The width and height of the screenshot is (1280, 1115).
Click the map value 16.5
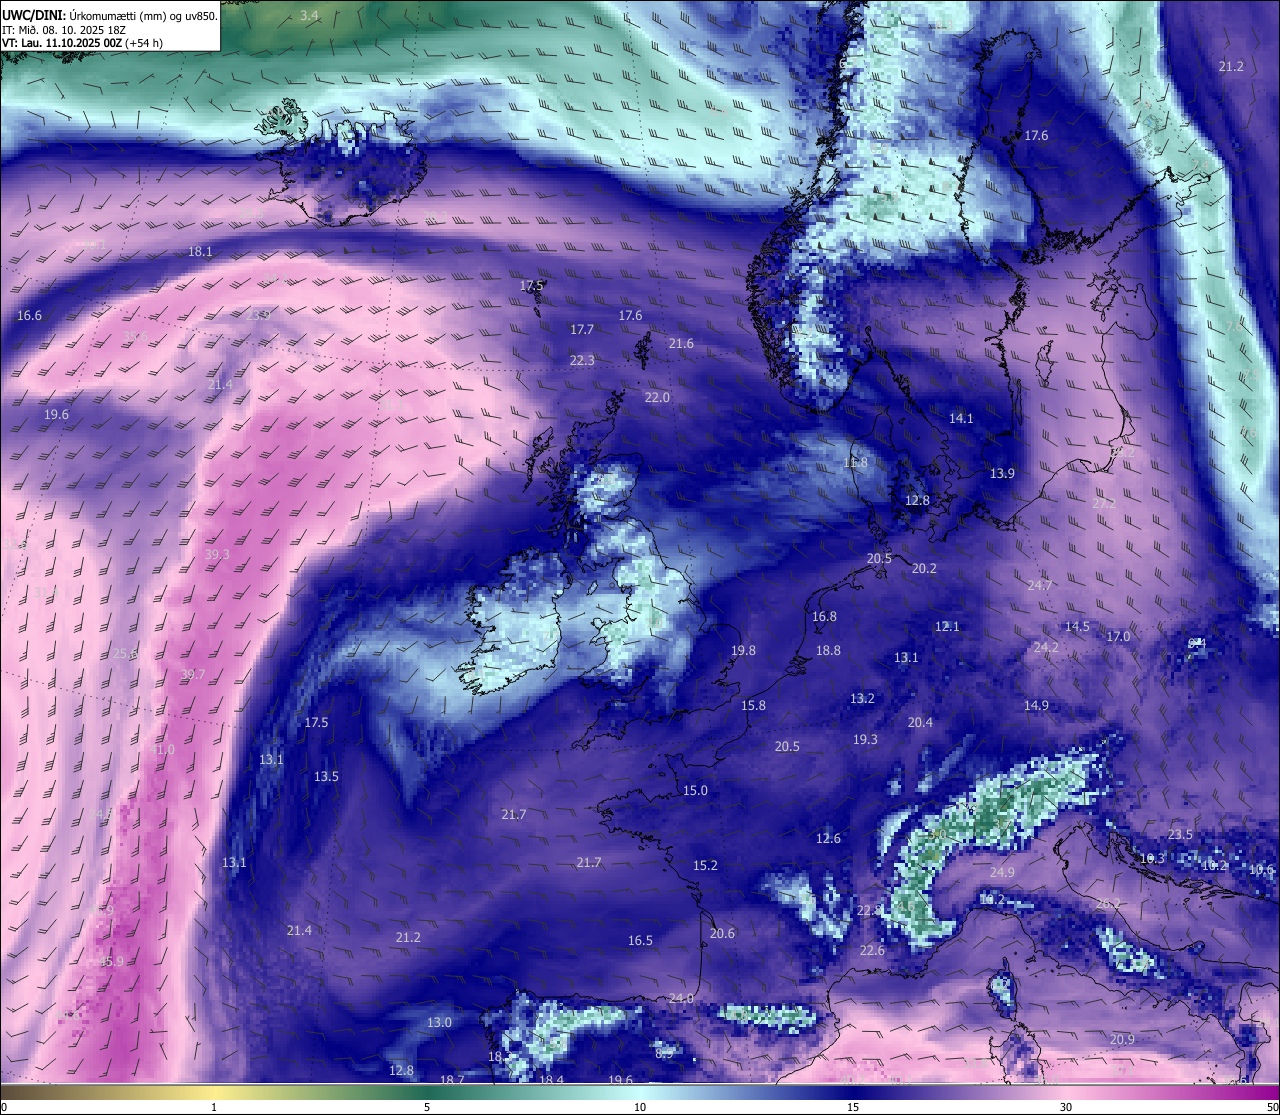640,941
